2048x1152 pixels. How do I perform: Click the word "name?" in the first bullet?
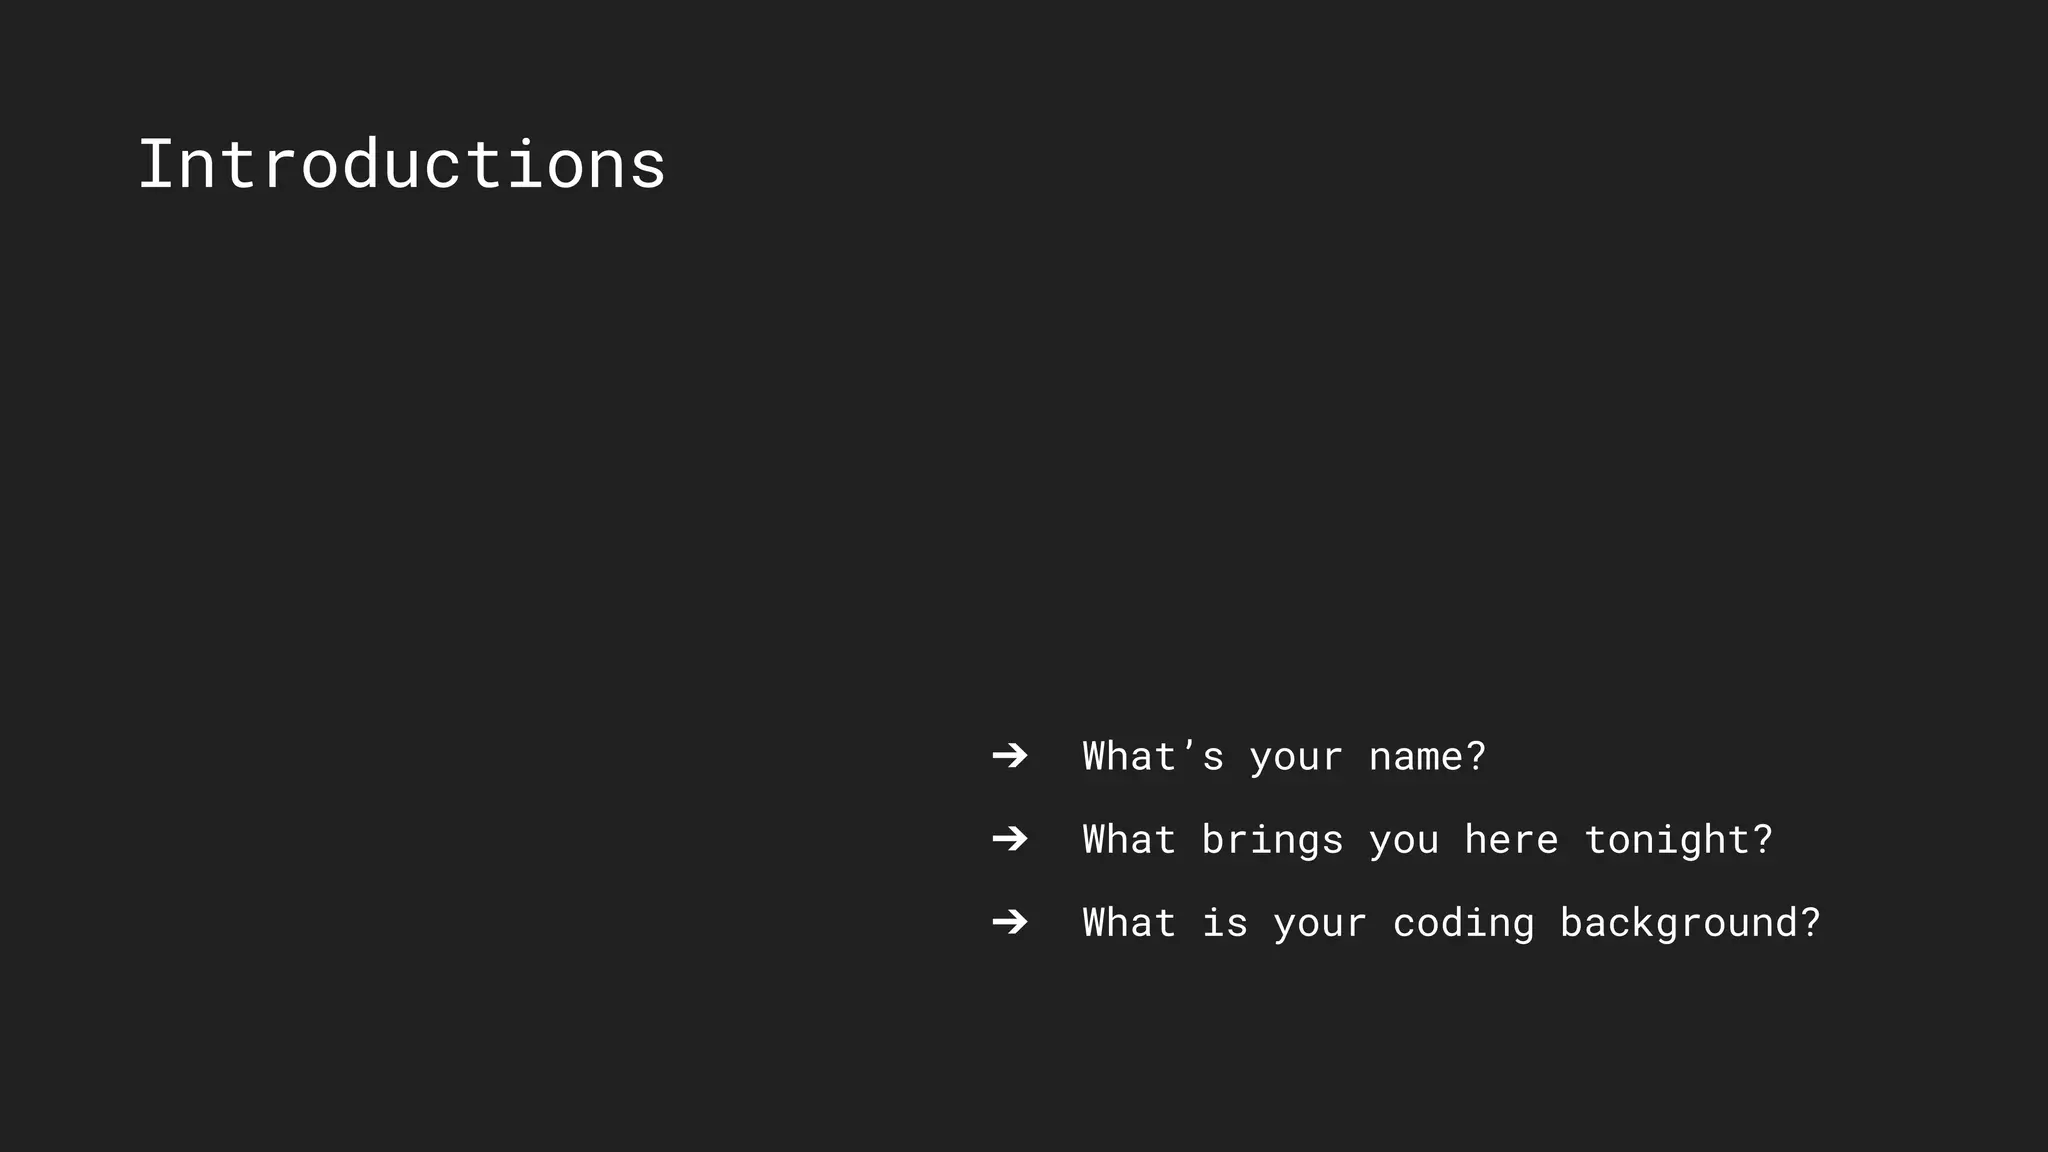click(x=1427, y=757)
